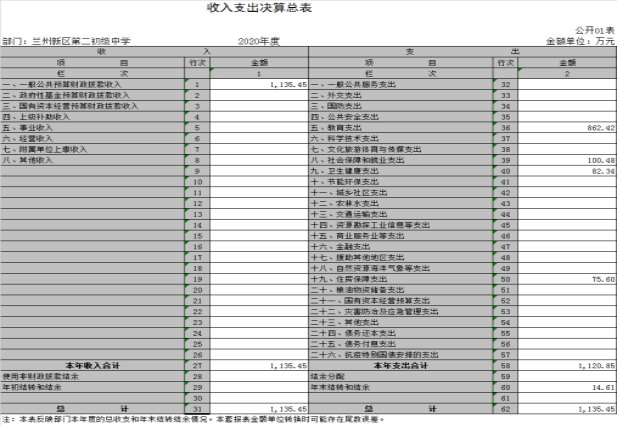Select the 本年收入合计 cell
This screenshot has width=617, height=425.
[92, 365]
